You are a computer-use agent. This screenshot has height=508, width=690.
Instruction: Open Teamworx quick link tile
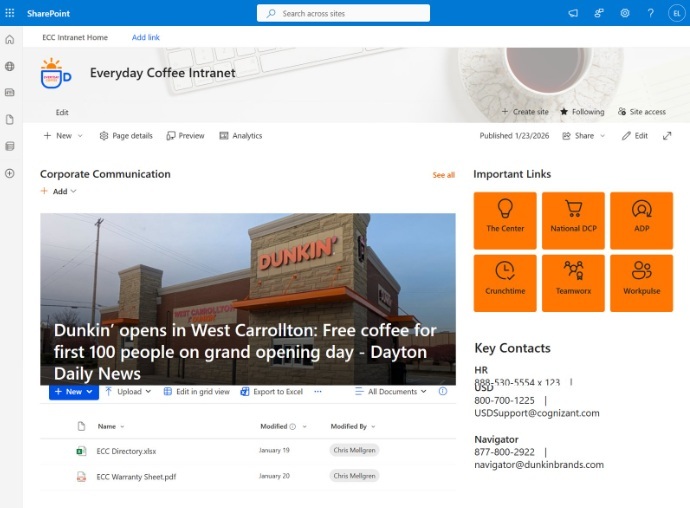(573, 283)
